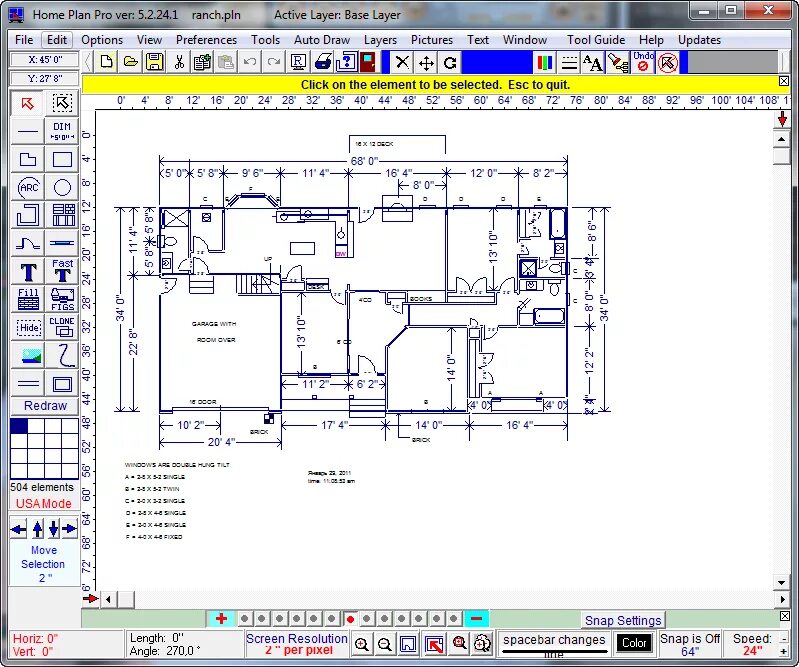The width and height of the screenshot is (799, 667).
Task: Click the fit plan to screen icon
Action: click(x=408, y=644)
